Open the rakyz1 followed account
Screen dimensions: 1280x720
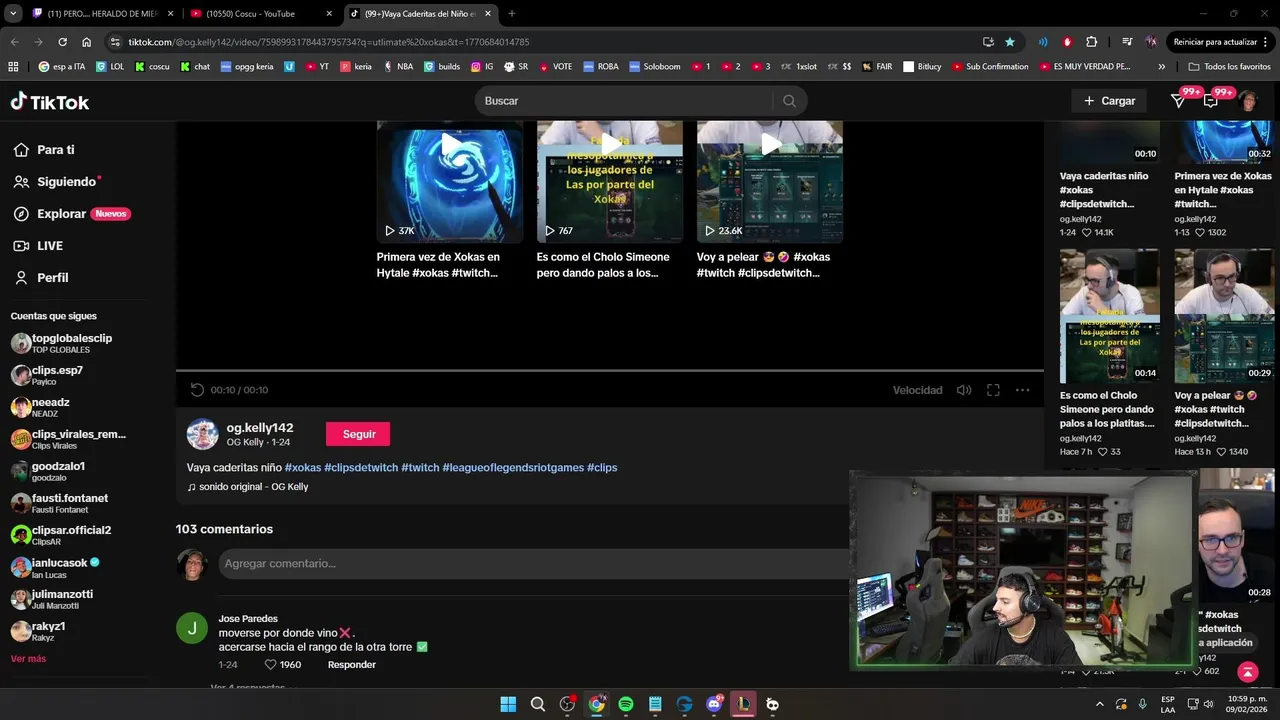point(38,631)
